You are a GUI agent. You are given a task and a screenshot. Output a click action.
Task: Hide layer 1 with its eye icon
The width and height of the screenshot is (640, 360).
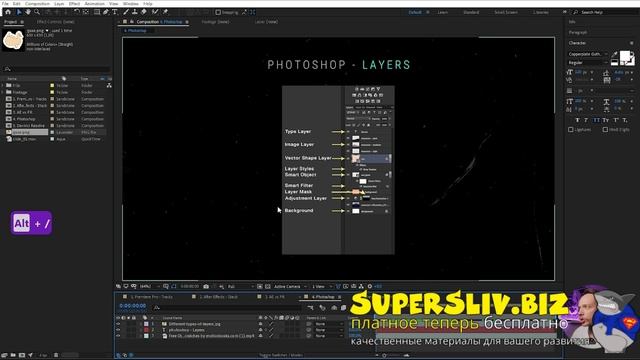[118, 324]
